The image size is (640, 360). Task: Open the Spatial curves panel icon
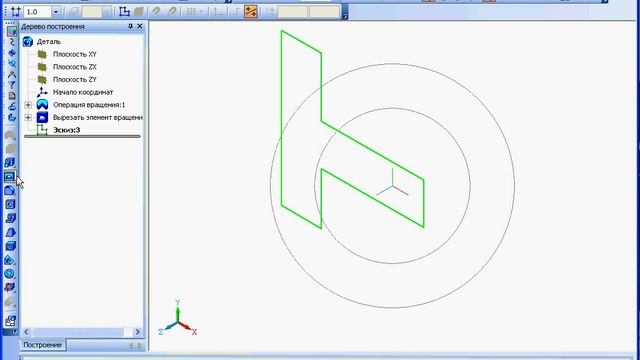[x=11, y=42]
